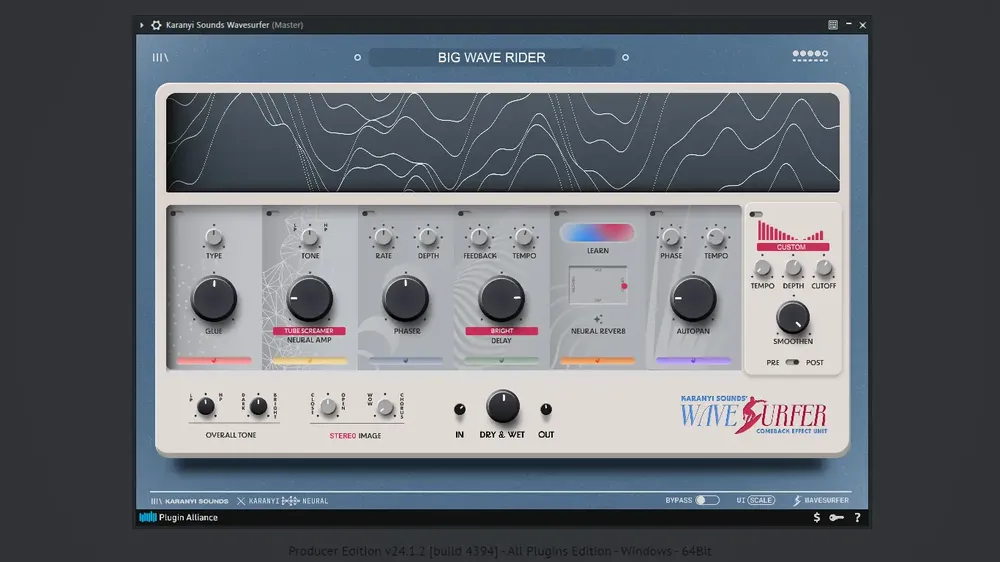Viewport: 1000px width, 562px height.
Task: Toggle the Custom modulation section power switch
Action: tap(756, 214)
